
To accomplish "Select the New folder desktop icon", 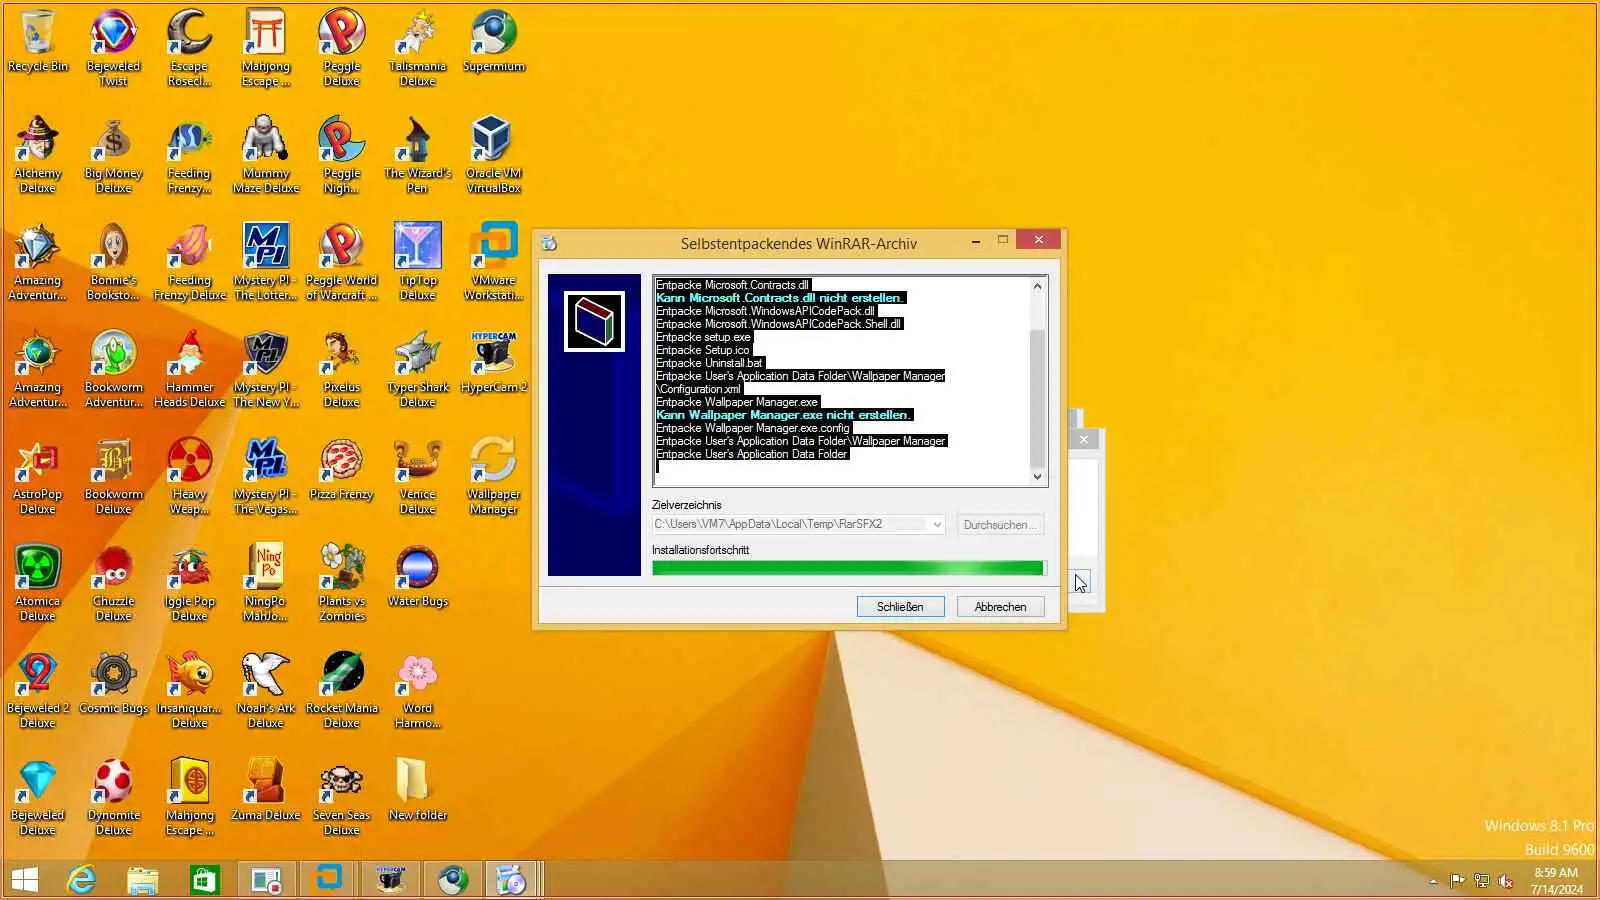I will click(418, 790).
